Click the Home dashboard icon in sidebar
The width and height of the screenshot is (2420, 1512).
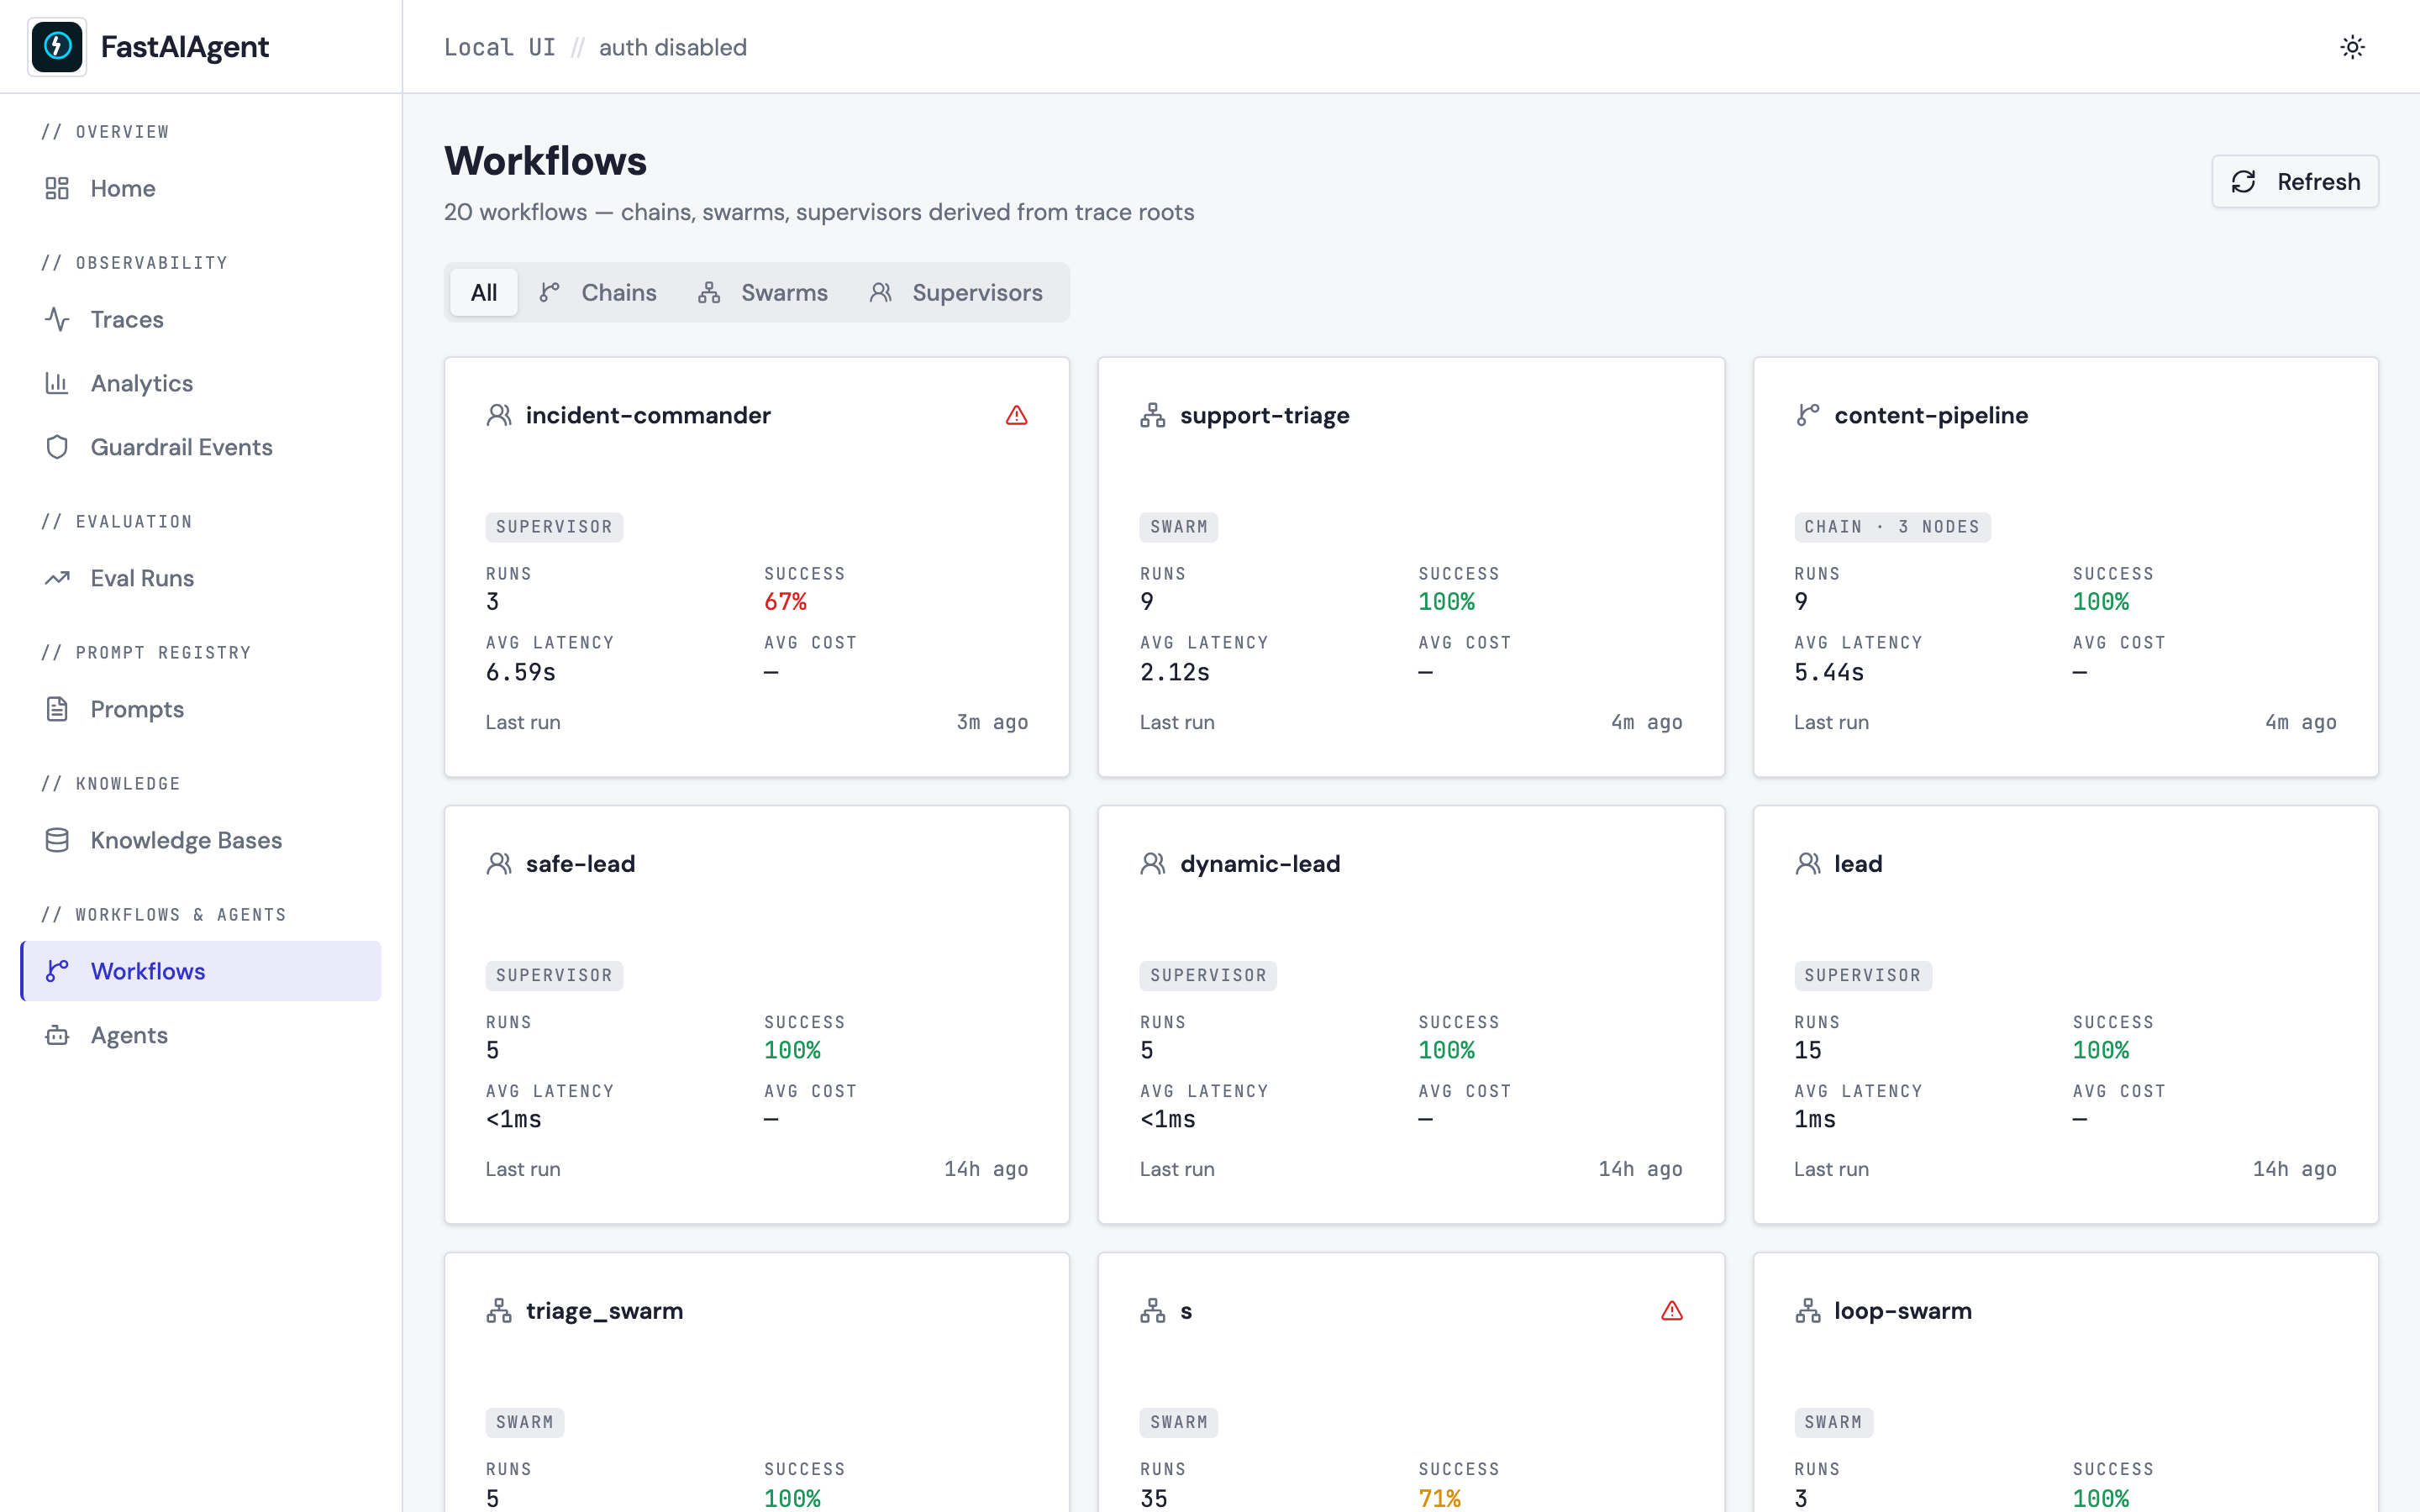(57, 188)
